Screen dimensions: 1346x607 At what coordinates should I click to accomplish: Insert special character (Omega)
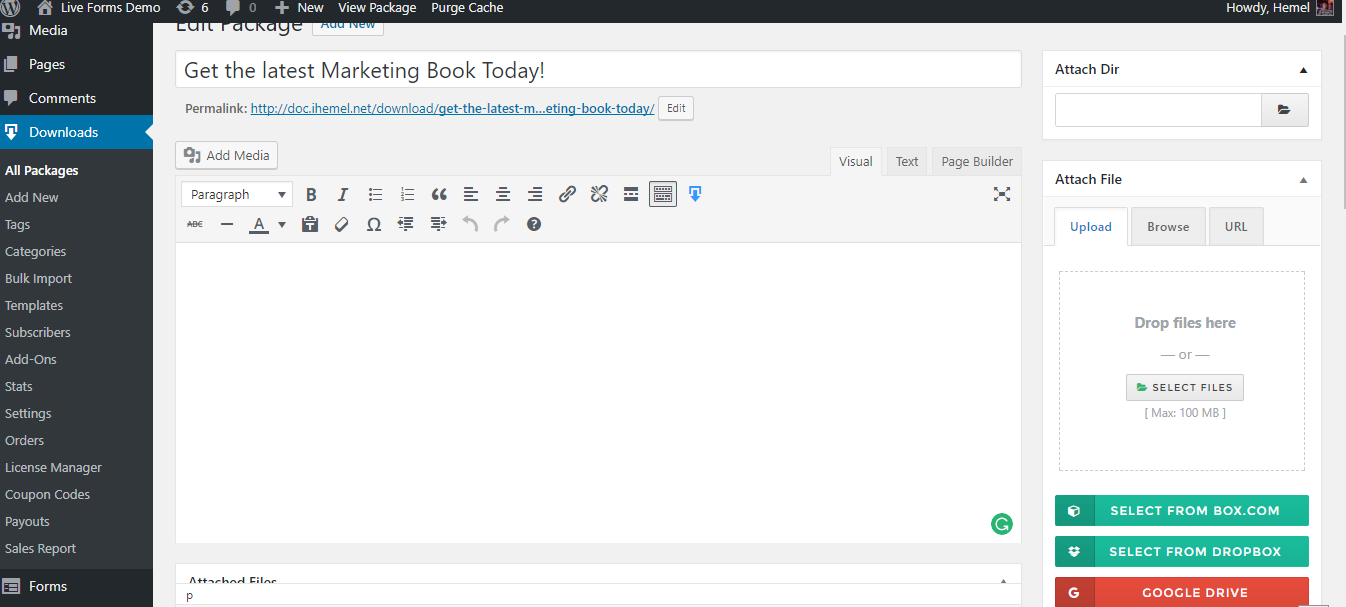pyautogui.click(x=374, y=225)
